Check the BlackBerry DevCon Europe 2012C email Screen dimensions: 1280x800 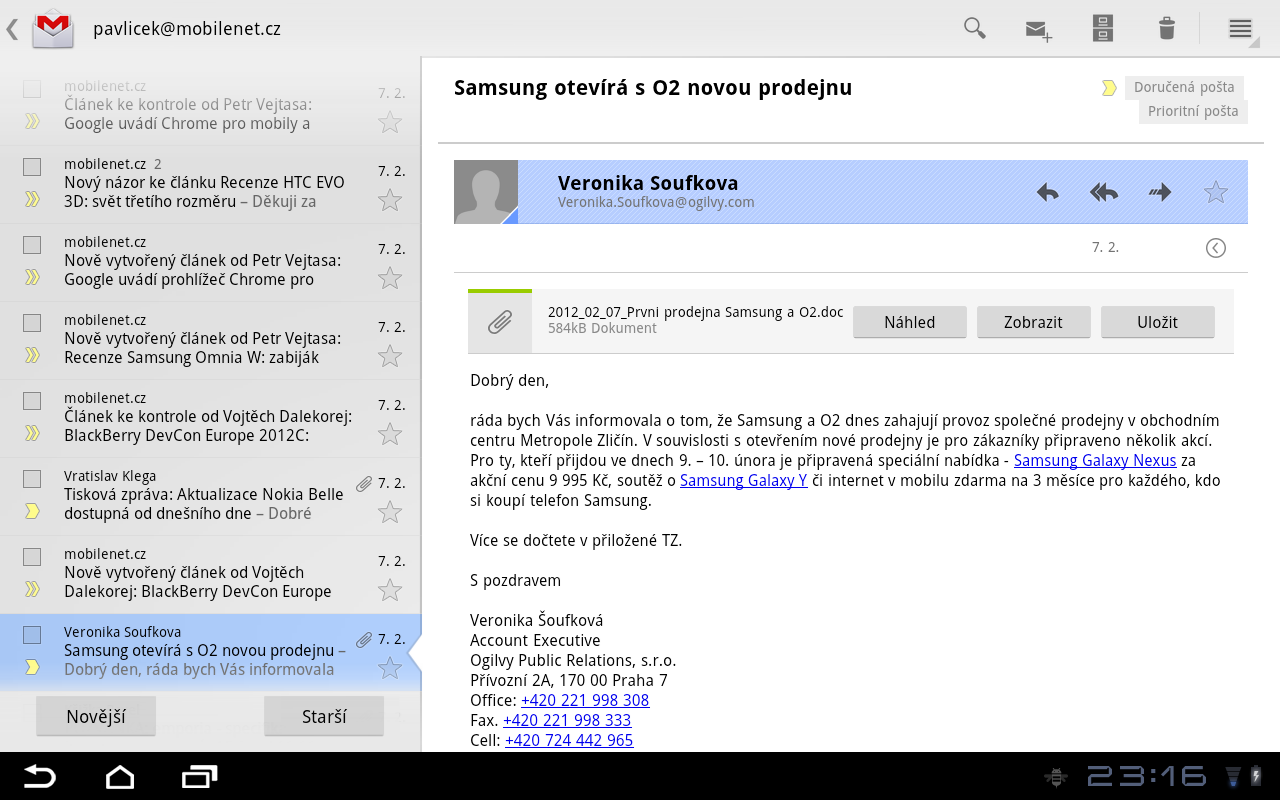(32, 401)
